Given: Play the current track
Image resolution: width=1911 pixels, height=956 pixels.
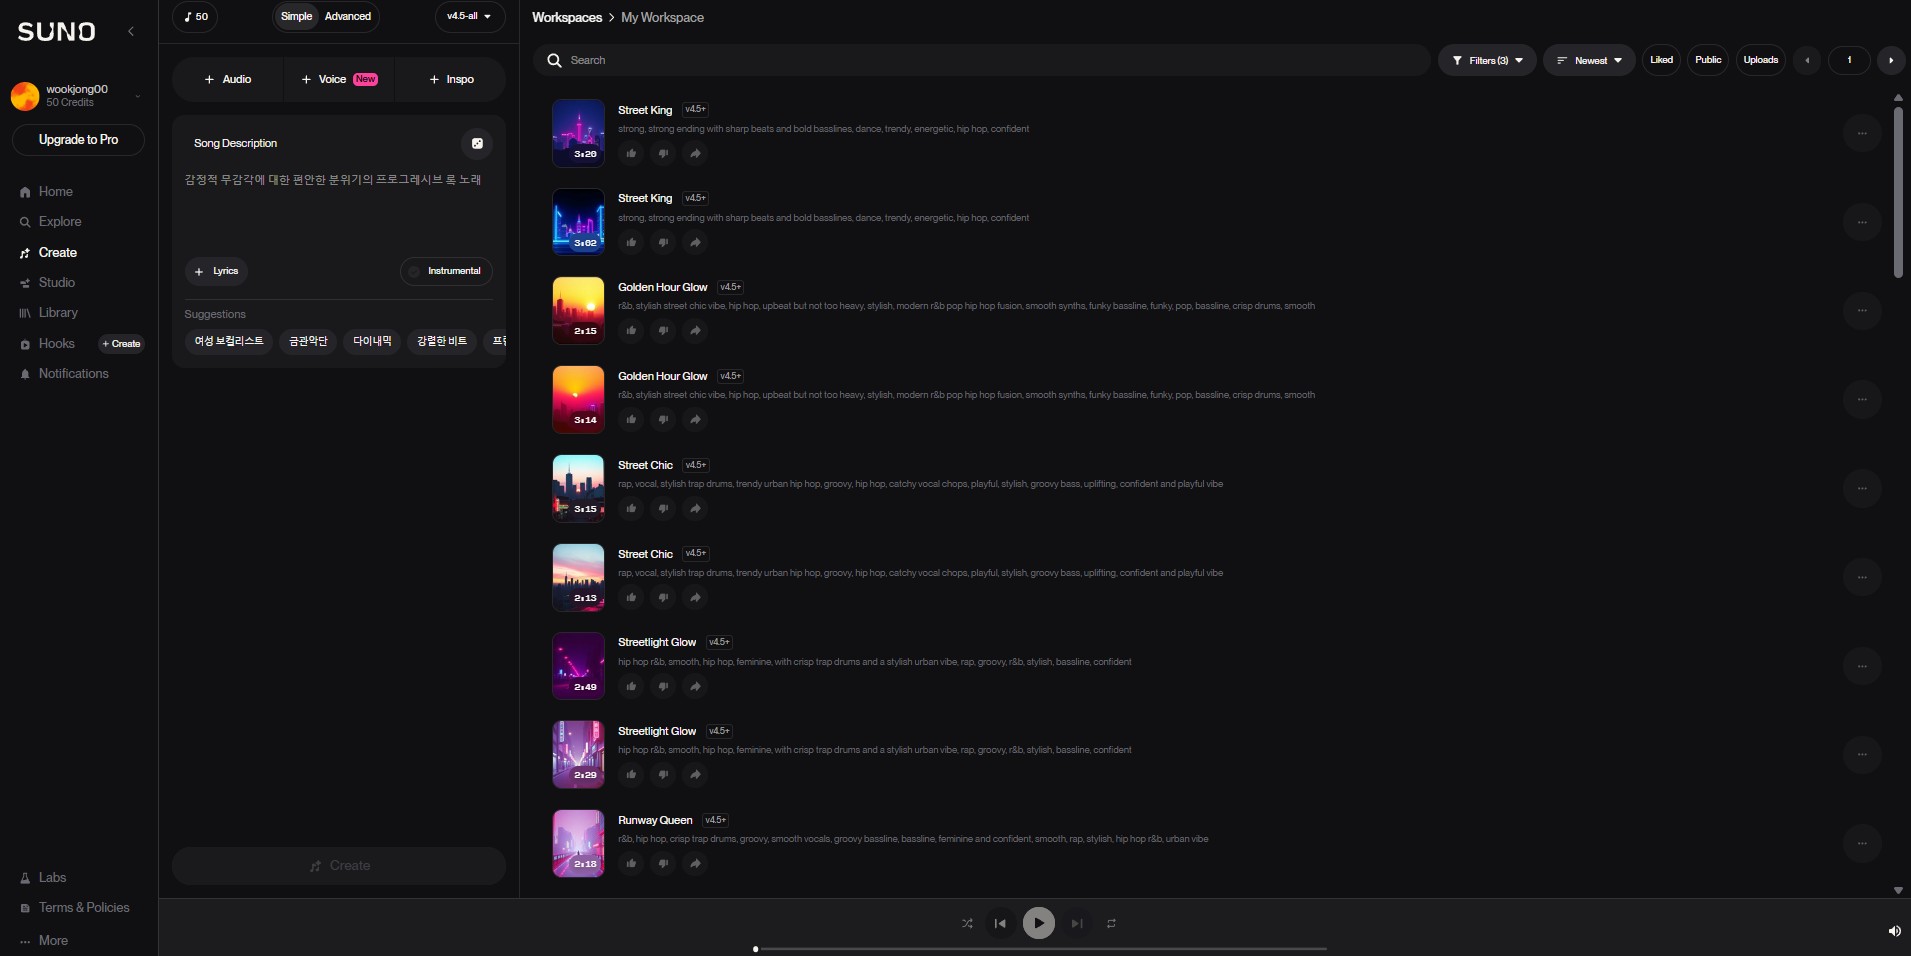Looking at the screenshot, I should tap(1039, 923).
